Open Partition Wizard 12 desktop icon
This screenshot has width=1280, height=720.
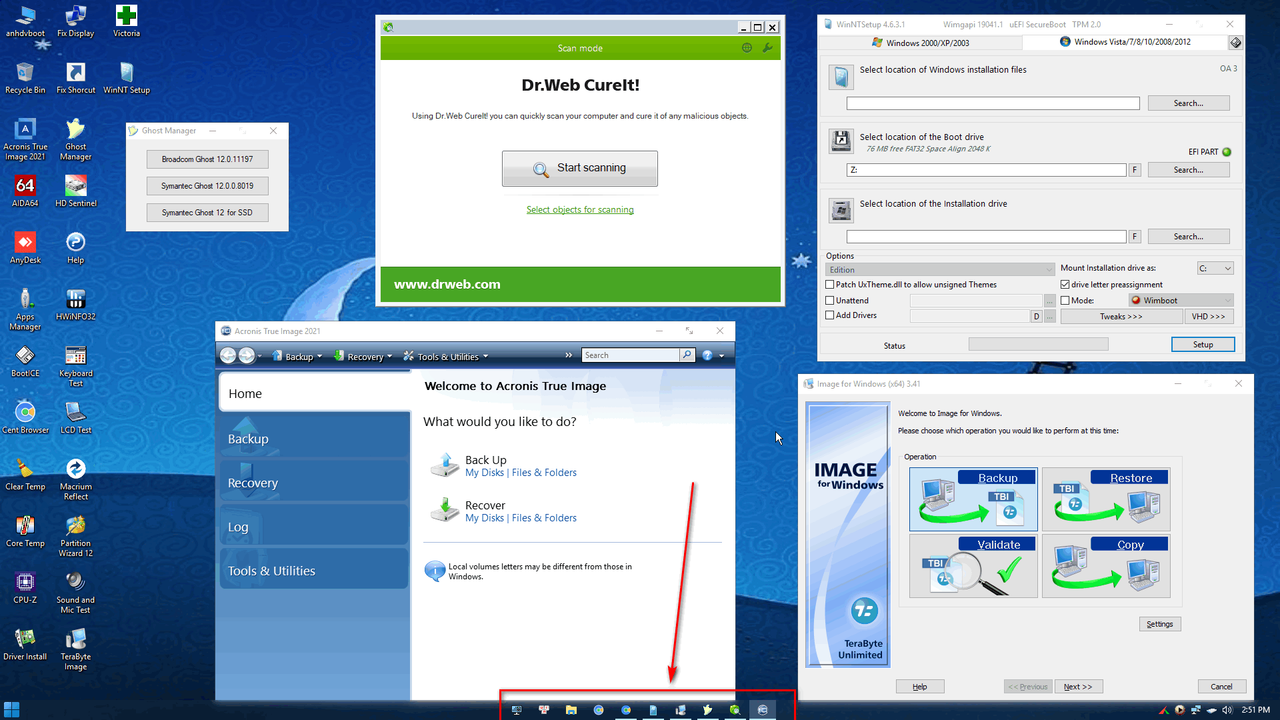pos(75,536)
